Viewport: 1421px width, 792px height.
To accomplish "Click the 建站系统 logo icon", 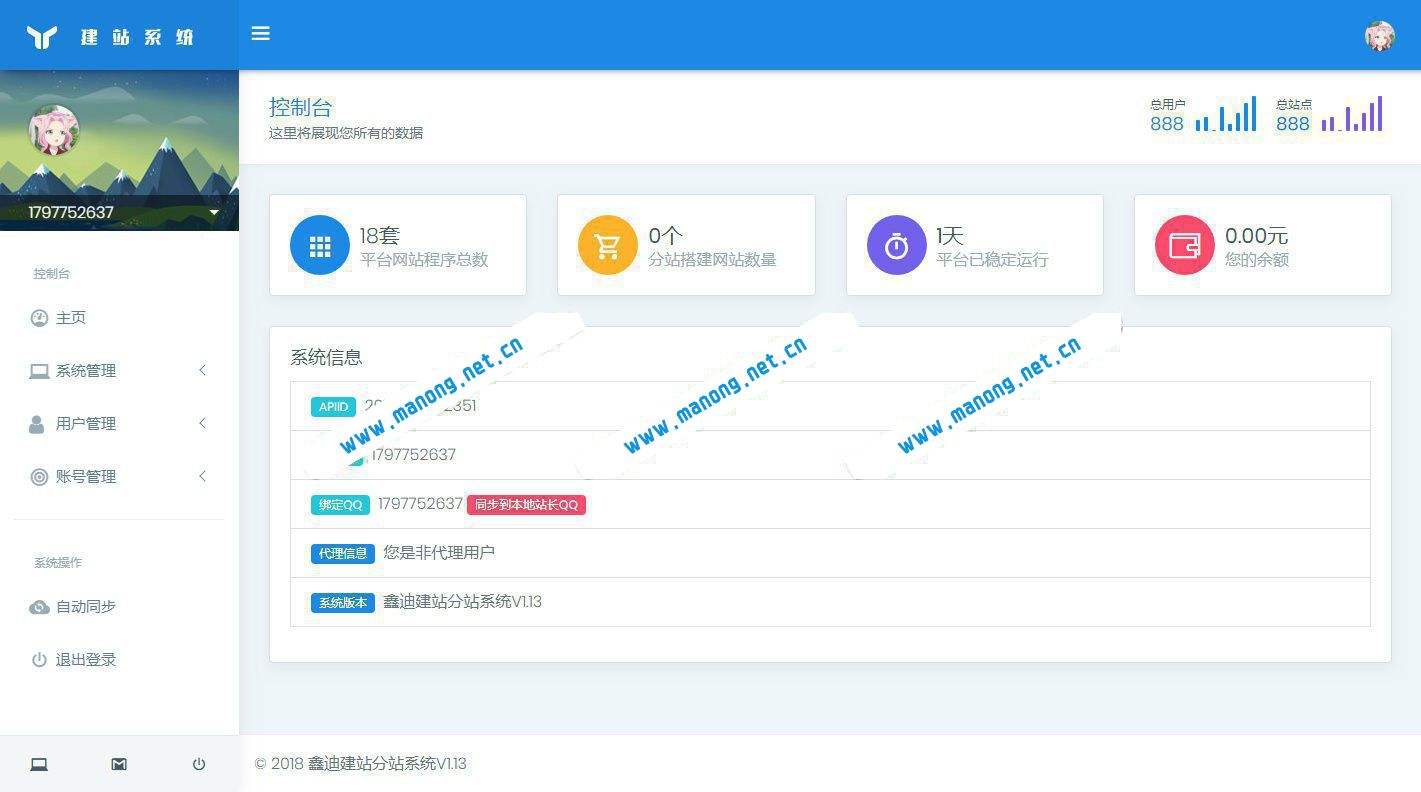I will pyautogui.click(x=43, y=34).
